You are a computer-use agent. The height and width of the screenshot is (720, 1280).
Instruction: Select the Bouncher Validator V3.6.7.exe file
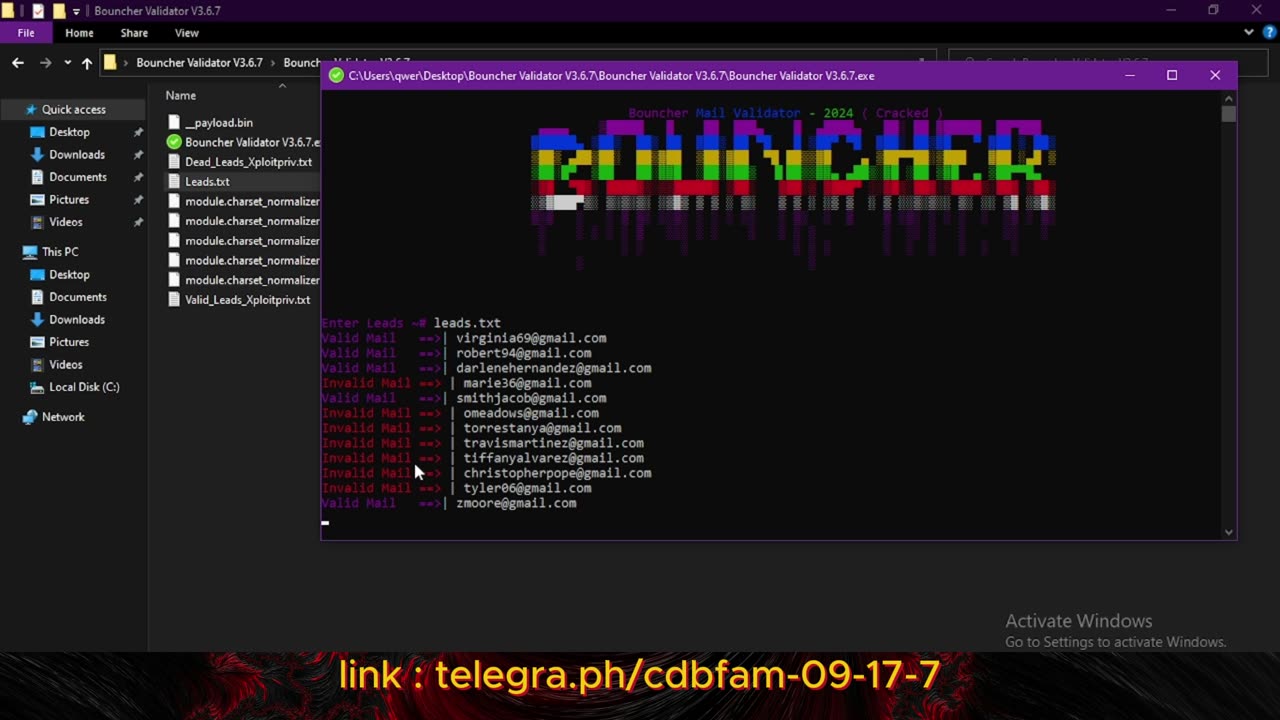click(252, 142)
